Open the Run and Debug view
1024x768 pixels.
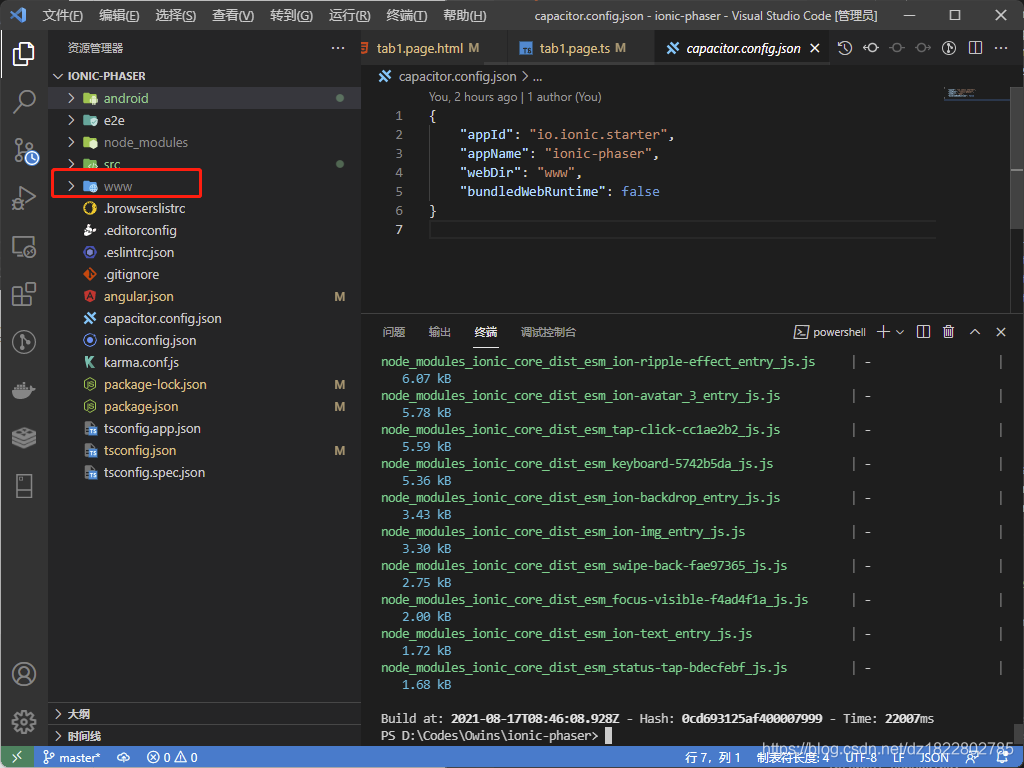pyautogui.click(x=24, y=198)
